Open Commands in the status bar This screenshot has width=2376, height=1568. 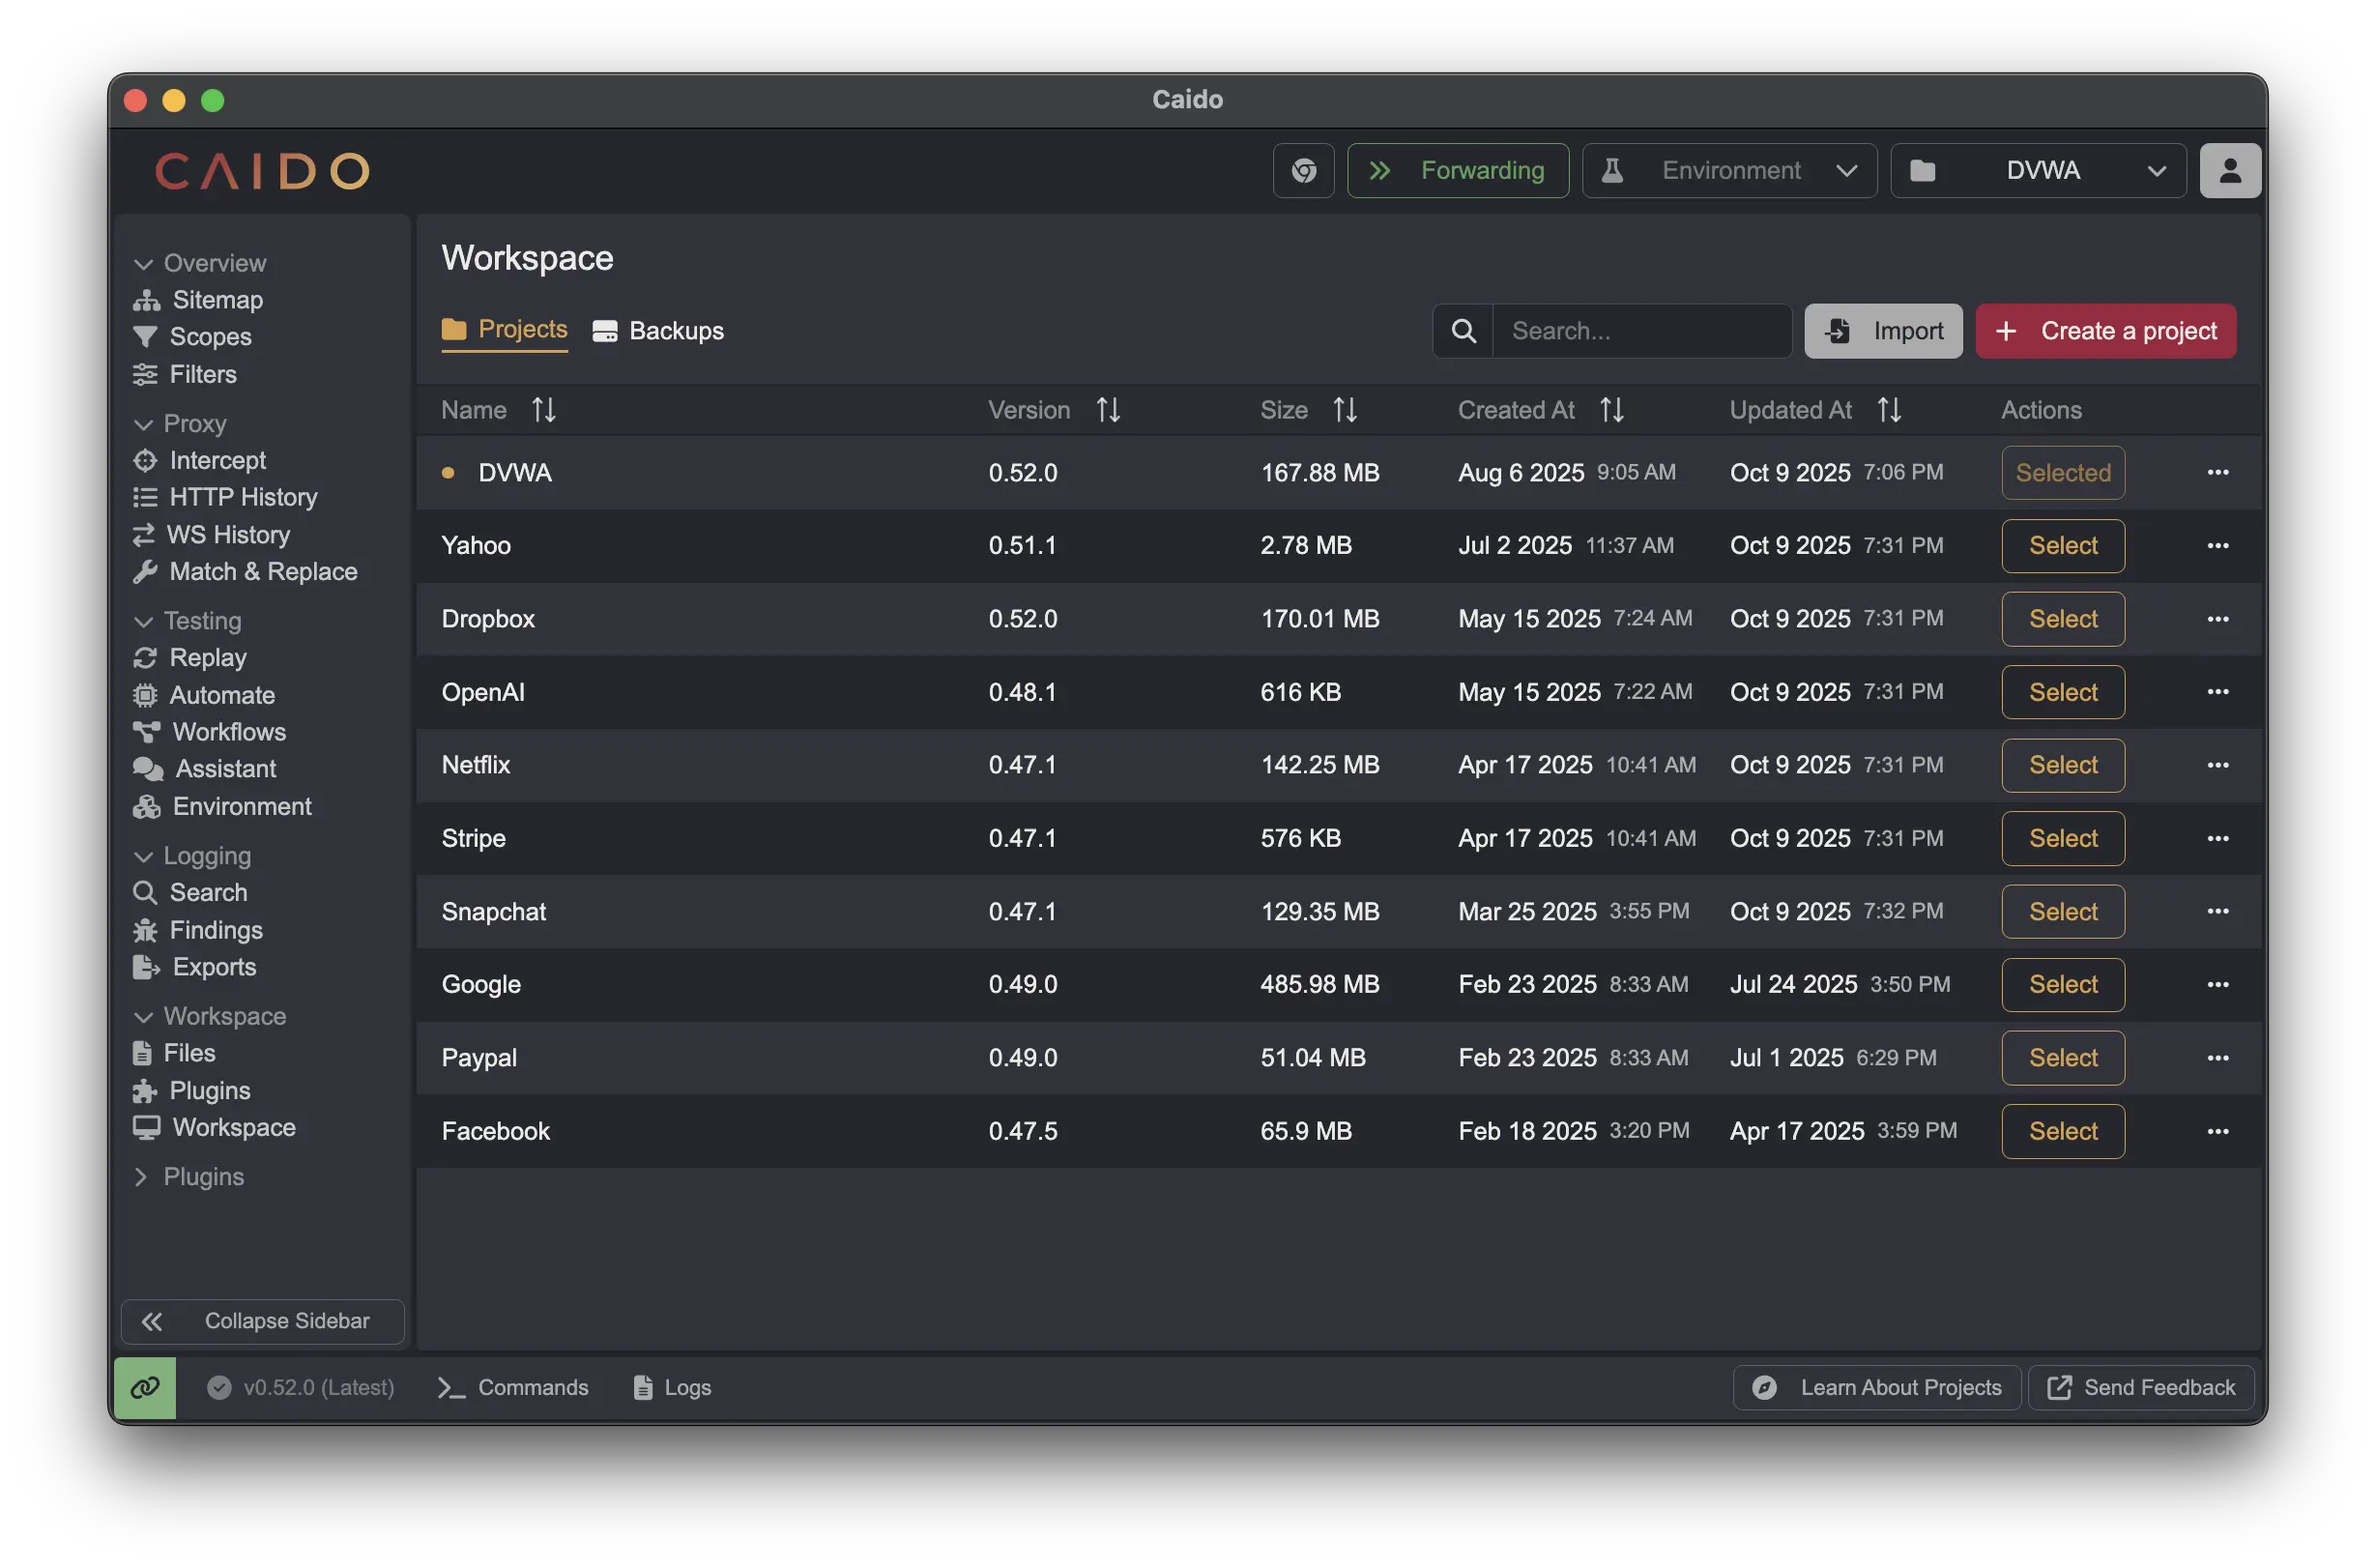click(513, 1388)
